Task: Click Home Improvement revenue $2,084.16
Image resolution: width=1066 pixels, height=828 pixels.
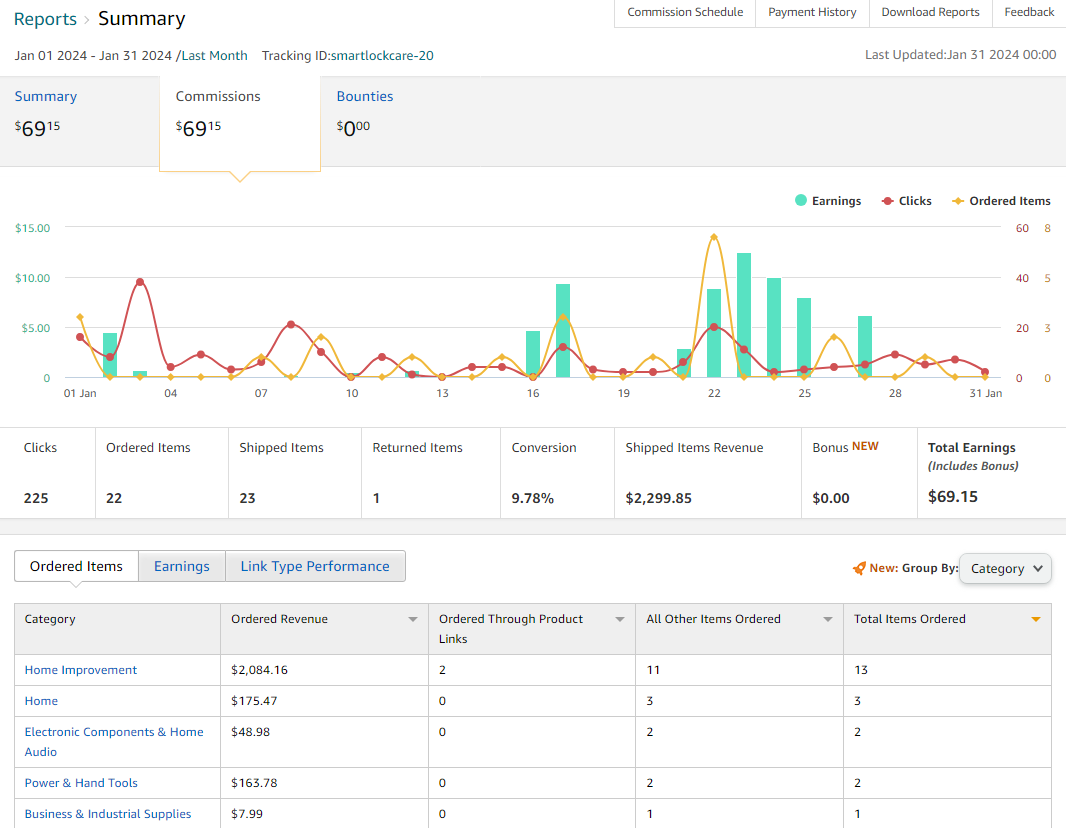Action: point(259,670)
